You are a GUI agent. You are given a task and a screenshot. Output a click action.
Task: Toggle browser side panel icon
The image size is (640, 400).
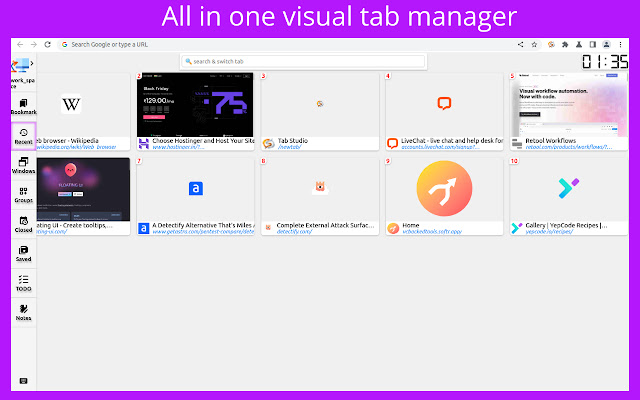pos(593,44)
